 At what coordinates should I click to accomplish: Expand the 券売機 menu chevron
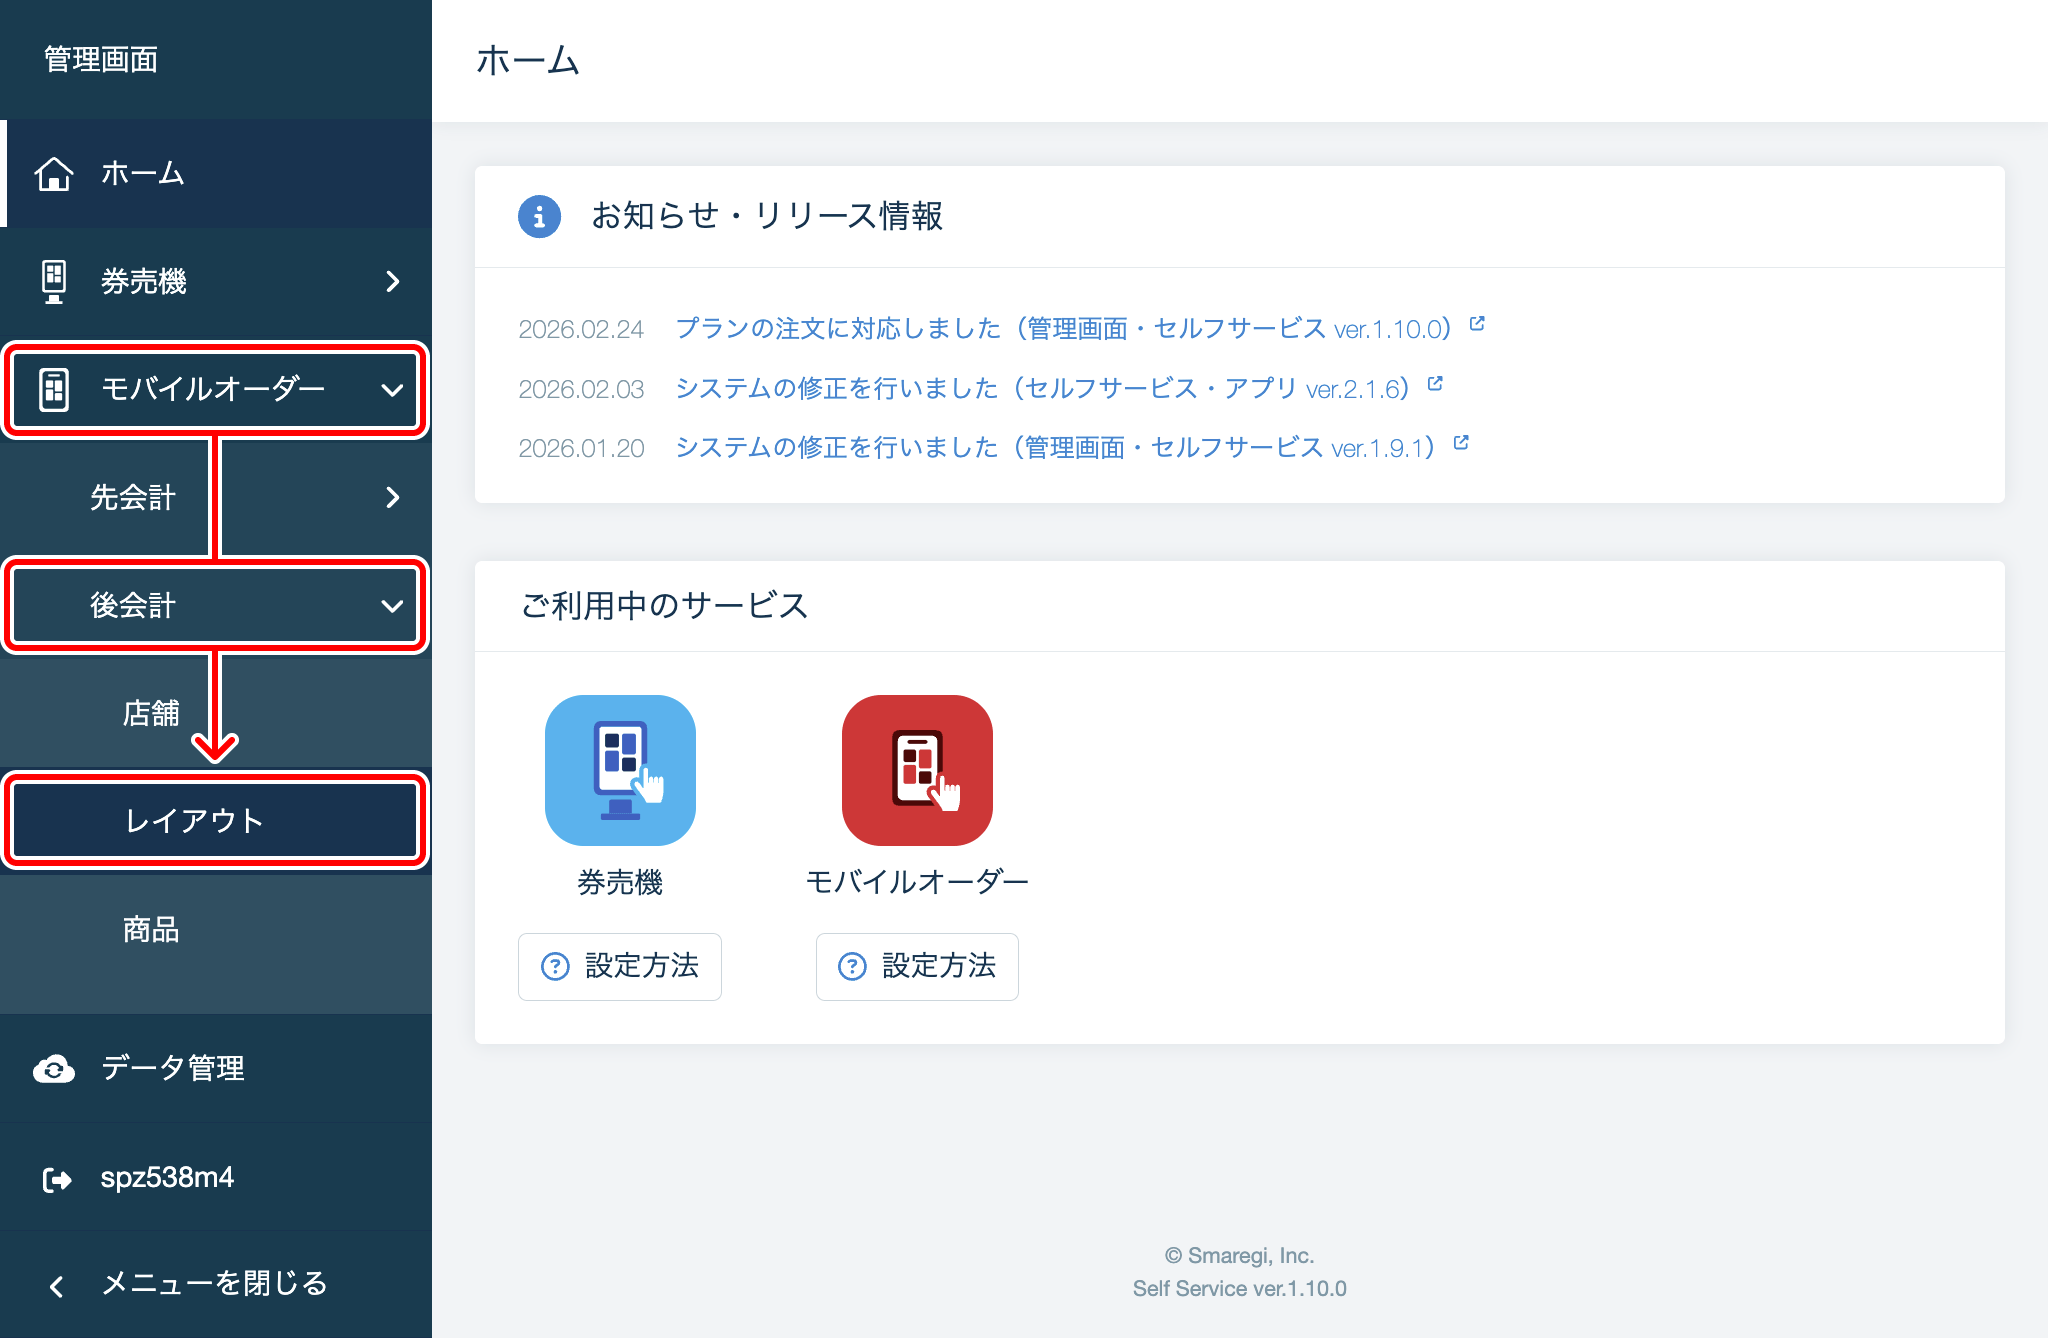tap(393, 282)
